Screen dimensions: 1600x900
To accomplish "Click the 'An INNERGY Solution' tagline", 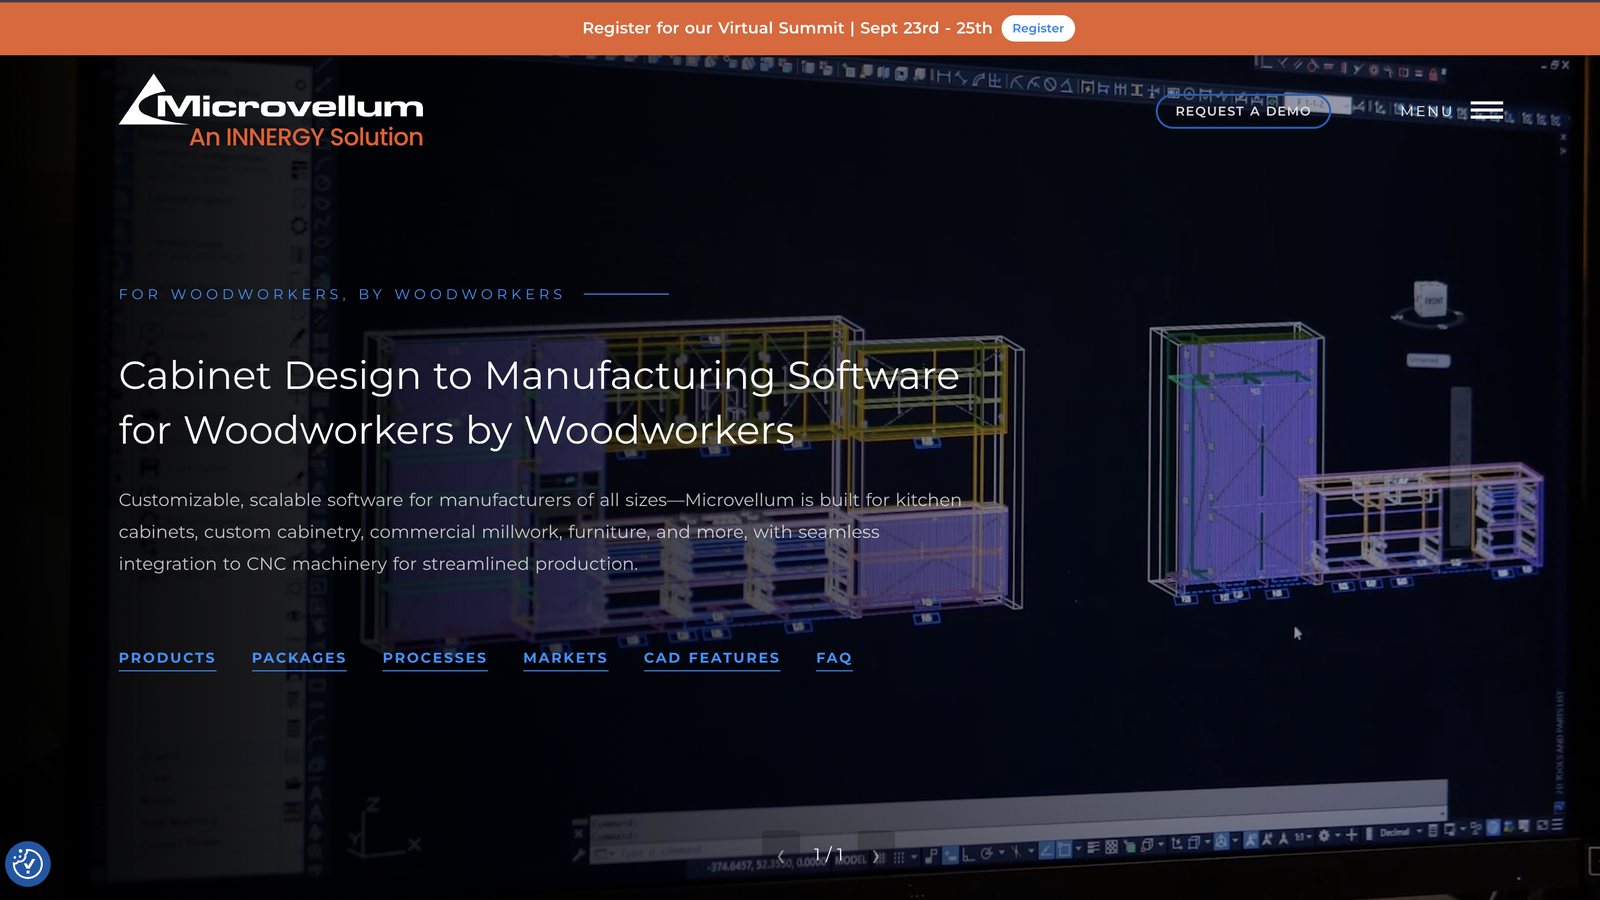I will [306, 137].
